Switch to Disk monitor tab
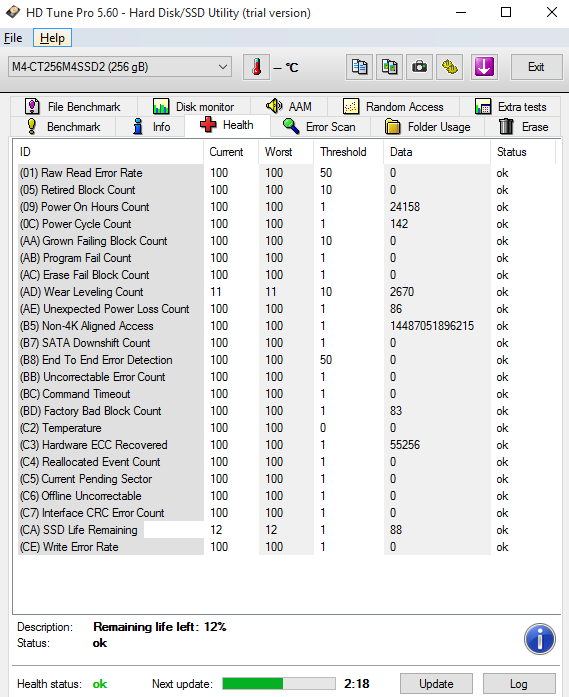Image resolution: width=569 pixels, height=697 pixels. 194,107
